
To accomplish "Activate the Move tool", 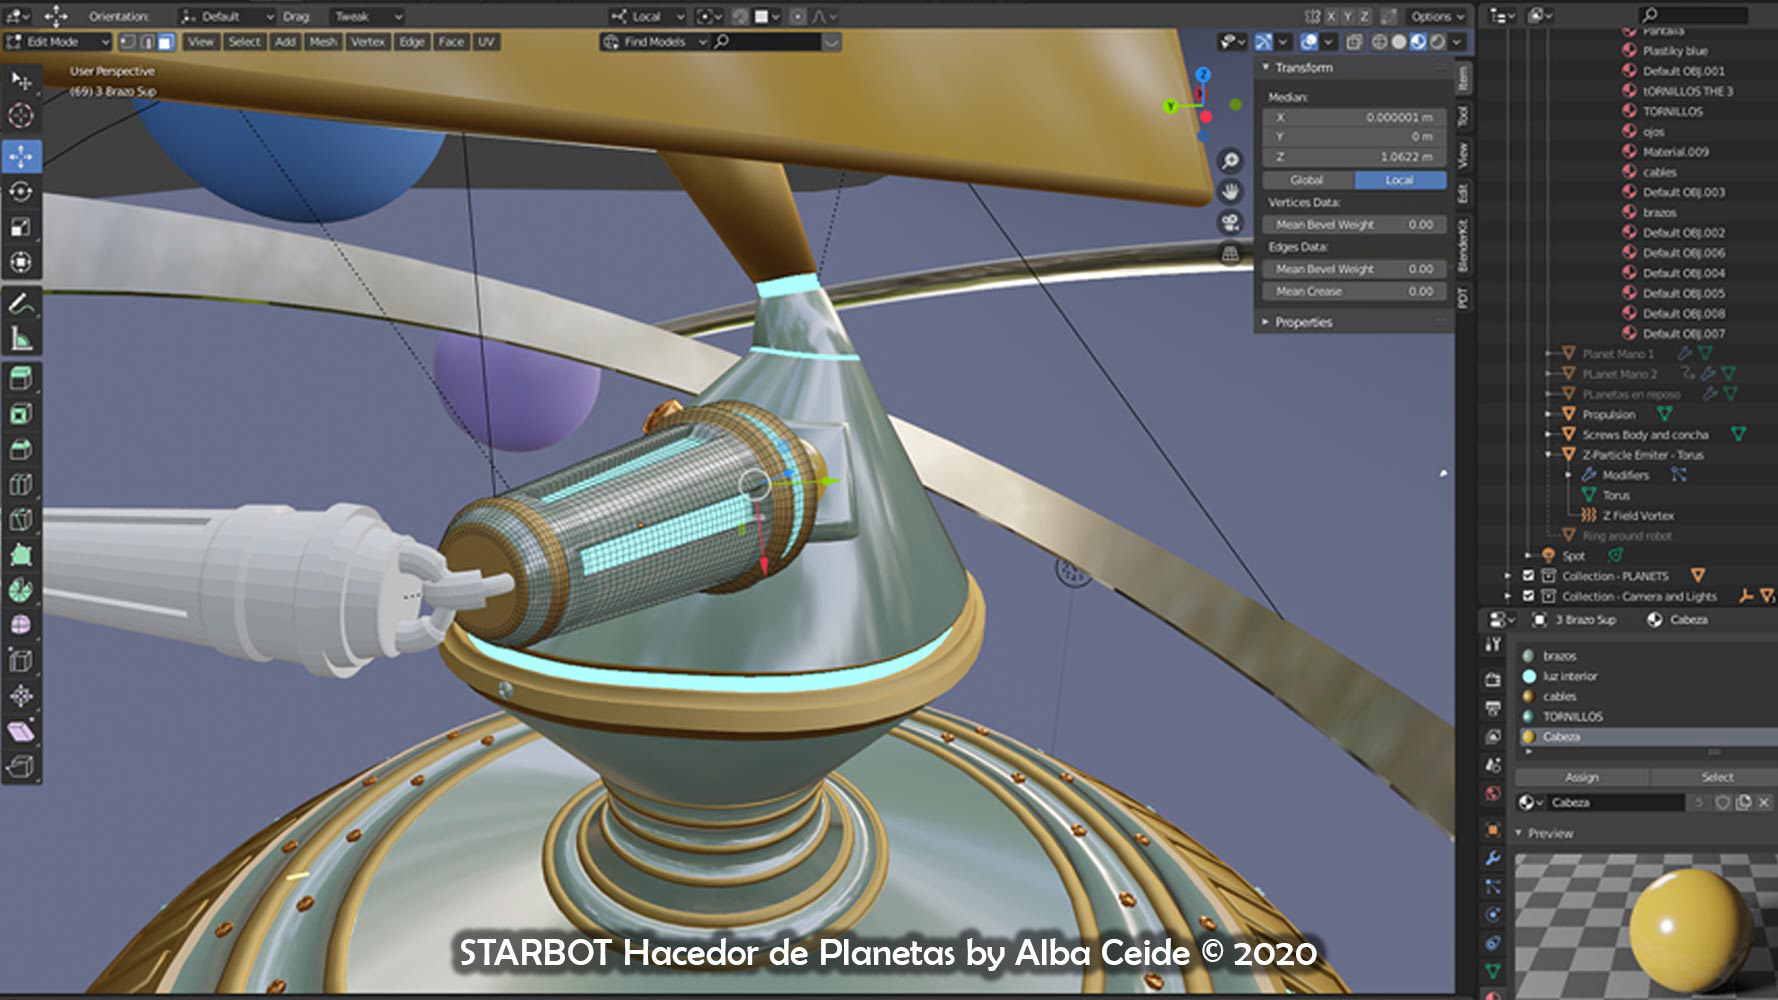I will (20, 156).
